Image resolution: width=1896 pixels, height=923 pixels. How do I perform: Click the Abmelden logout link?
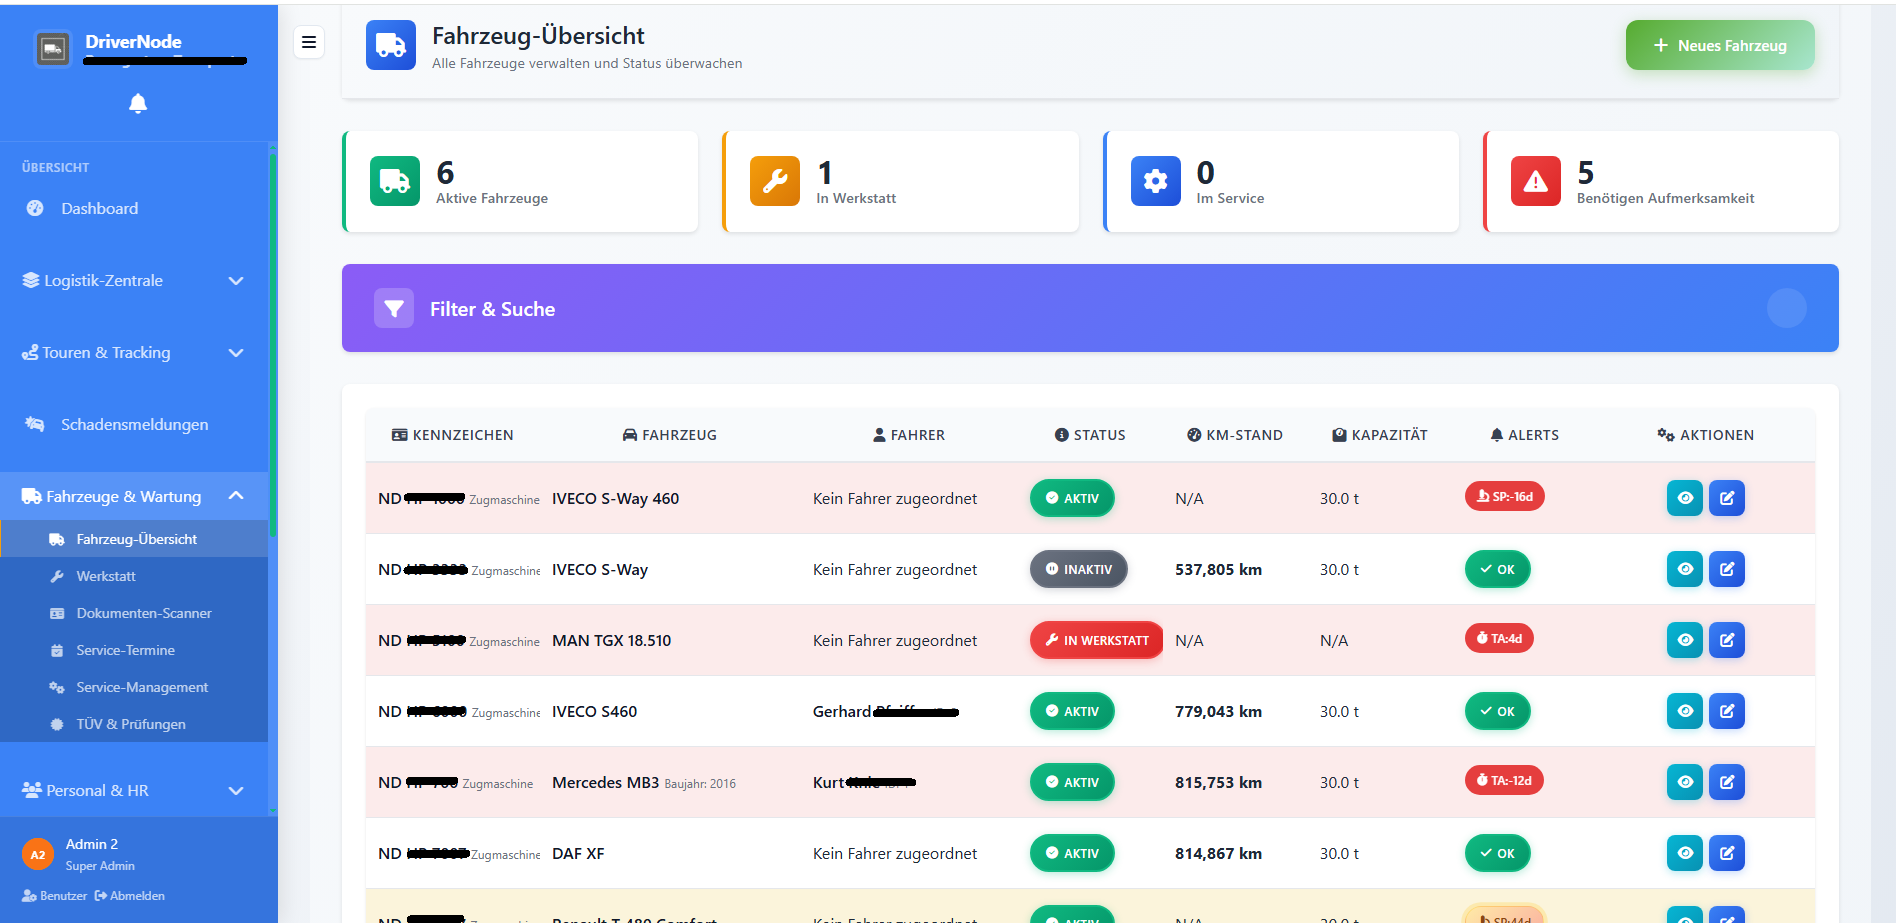tap(130, 896)
